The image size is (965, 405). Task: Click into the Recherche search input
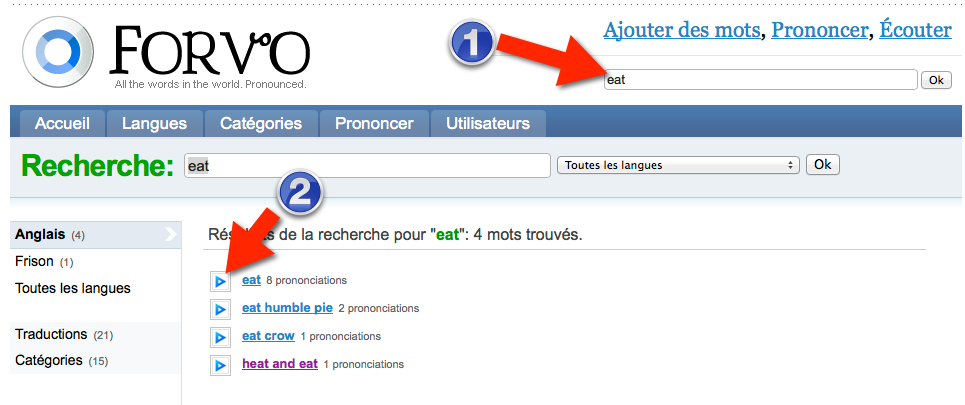367,166
